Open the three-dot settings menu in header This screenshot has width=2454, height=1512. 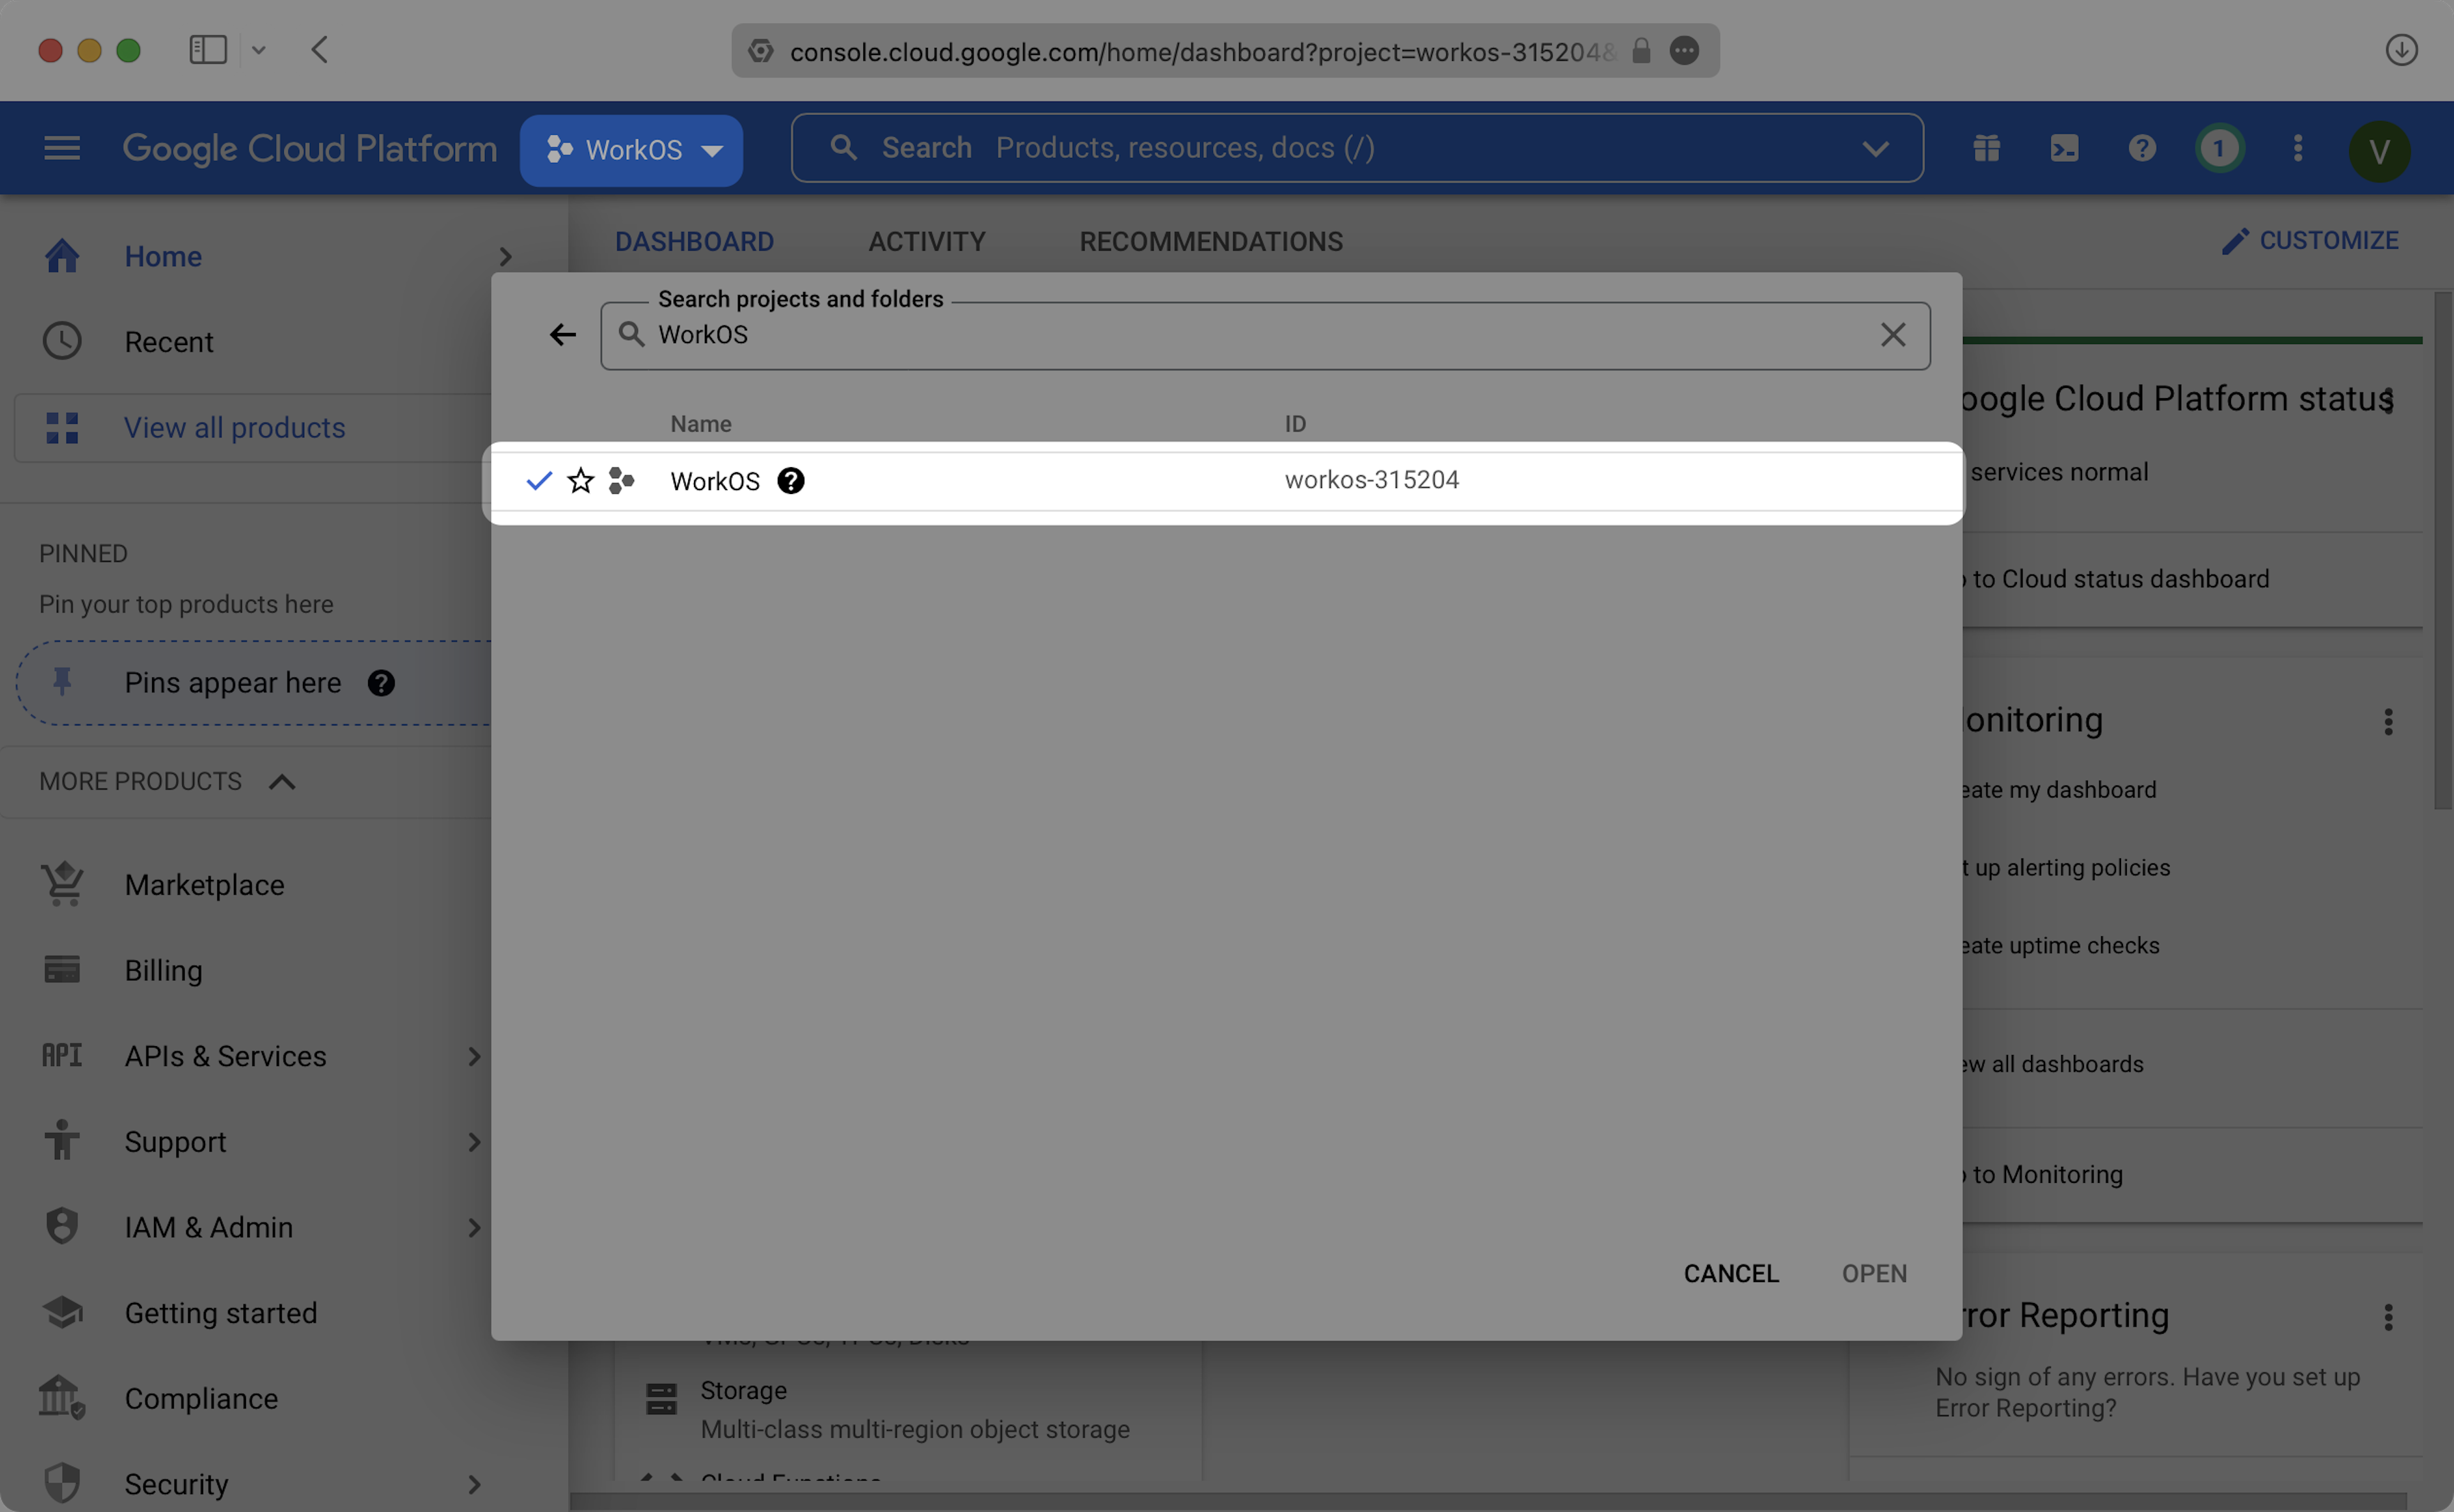[2297, 149]
